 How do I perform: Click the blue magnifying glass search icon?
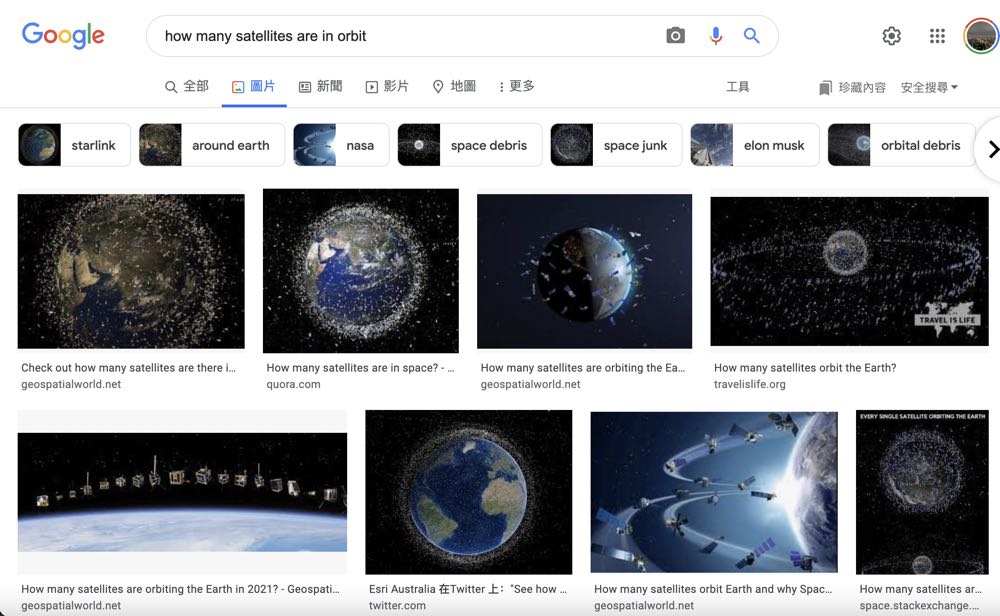[x=752, y=36]
